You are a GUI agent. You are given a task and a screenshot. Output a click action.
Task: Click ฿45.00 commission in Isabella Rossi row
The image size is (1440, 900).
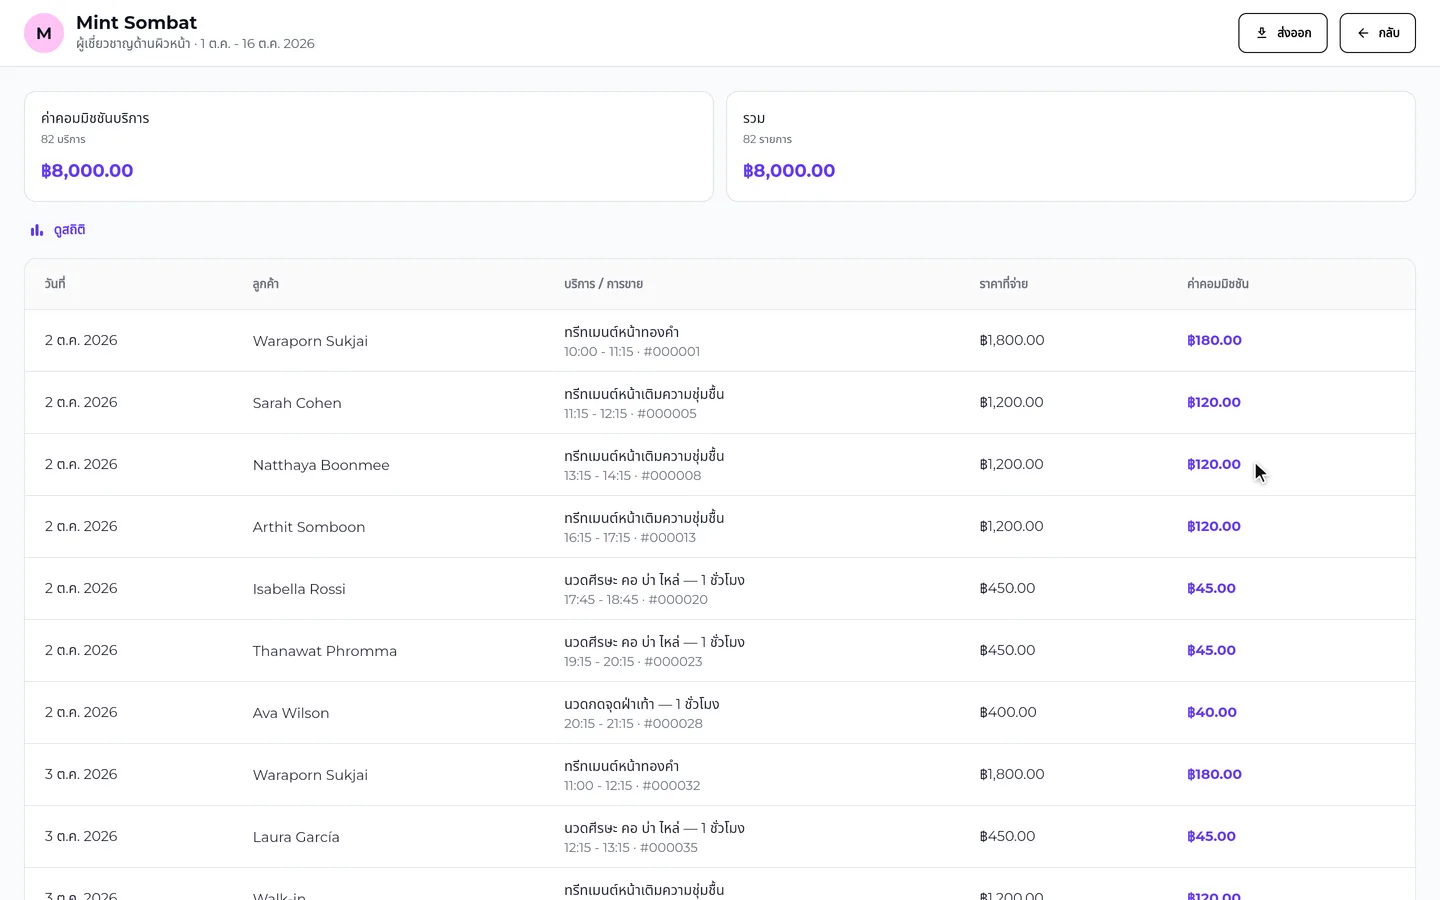pos(1211,588)
